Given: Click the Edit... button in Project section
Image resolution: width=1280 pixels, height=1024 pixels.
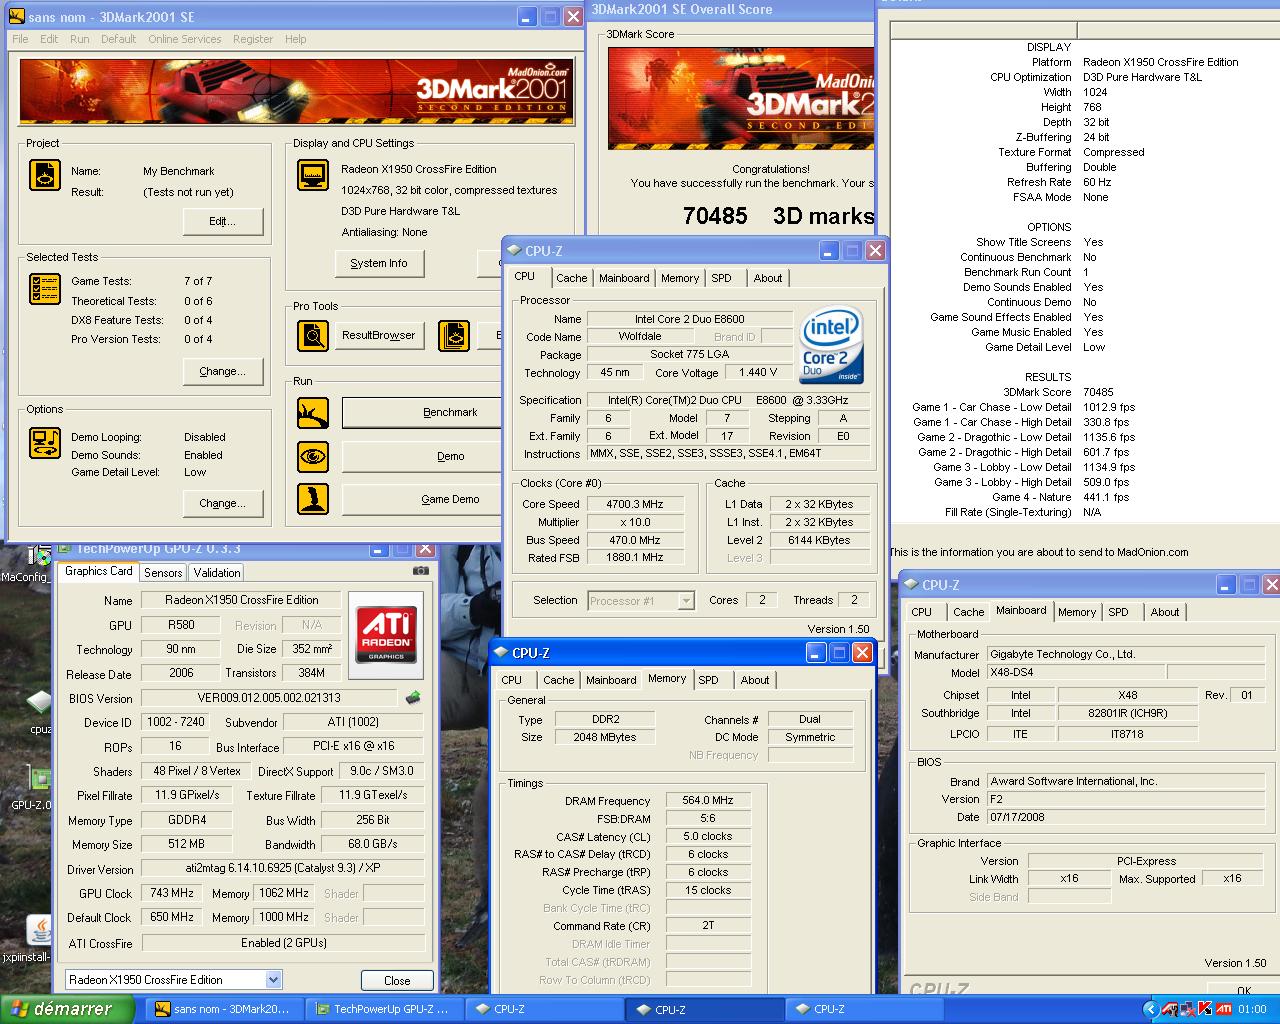Looking at the screenshot, I should (x=223, y=221).
